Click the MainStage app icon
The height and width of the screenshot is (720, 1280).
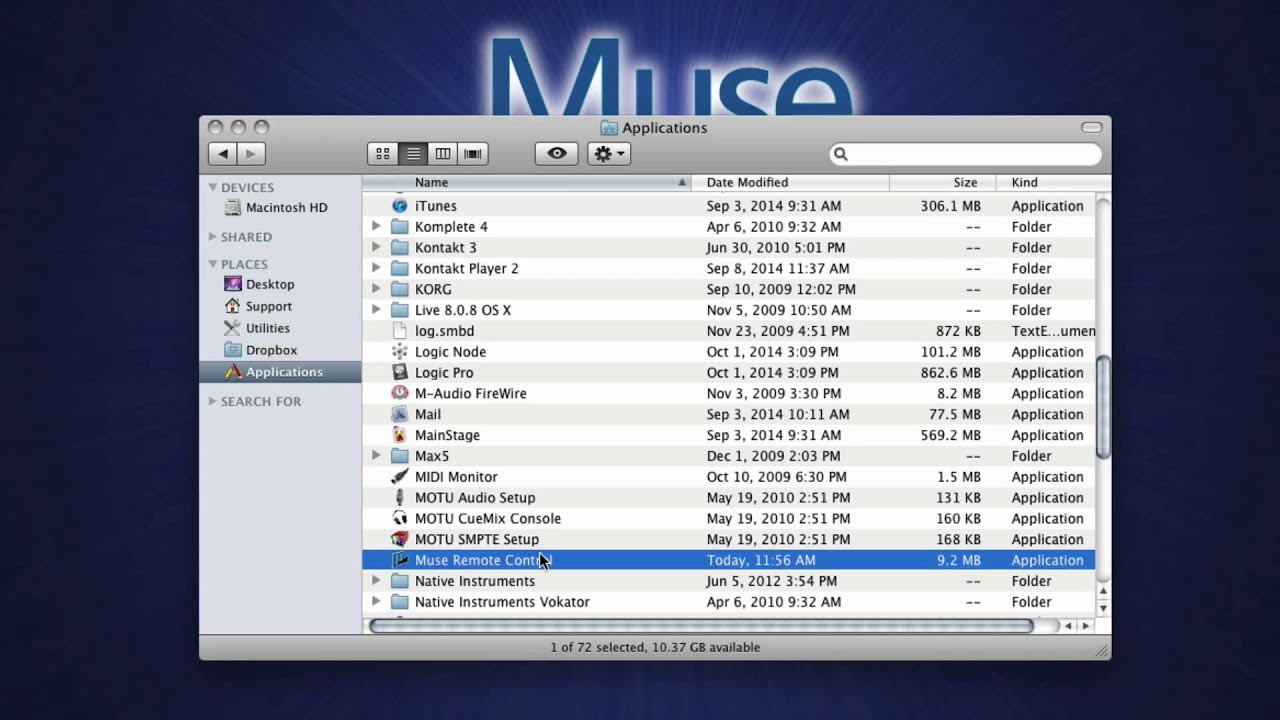click(x=400, y=435)
